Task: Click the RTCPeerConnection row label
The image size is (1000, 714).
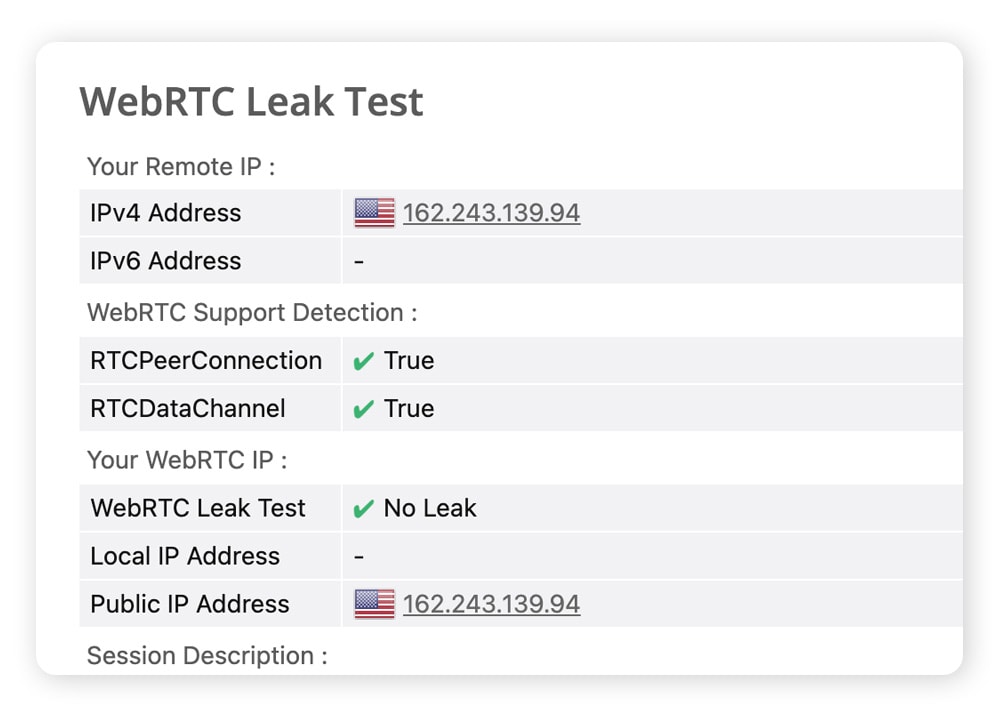Action: point(207,360)
